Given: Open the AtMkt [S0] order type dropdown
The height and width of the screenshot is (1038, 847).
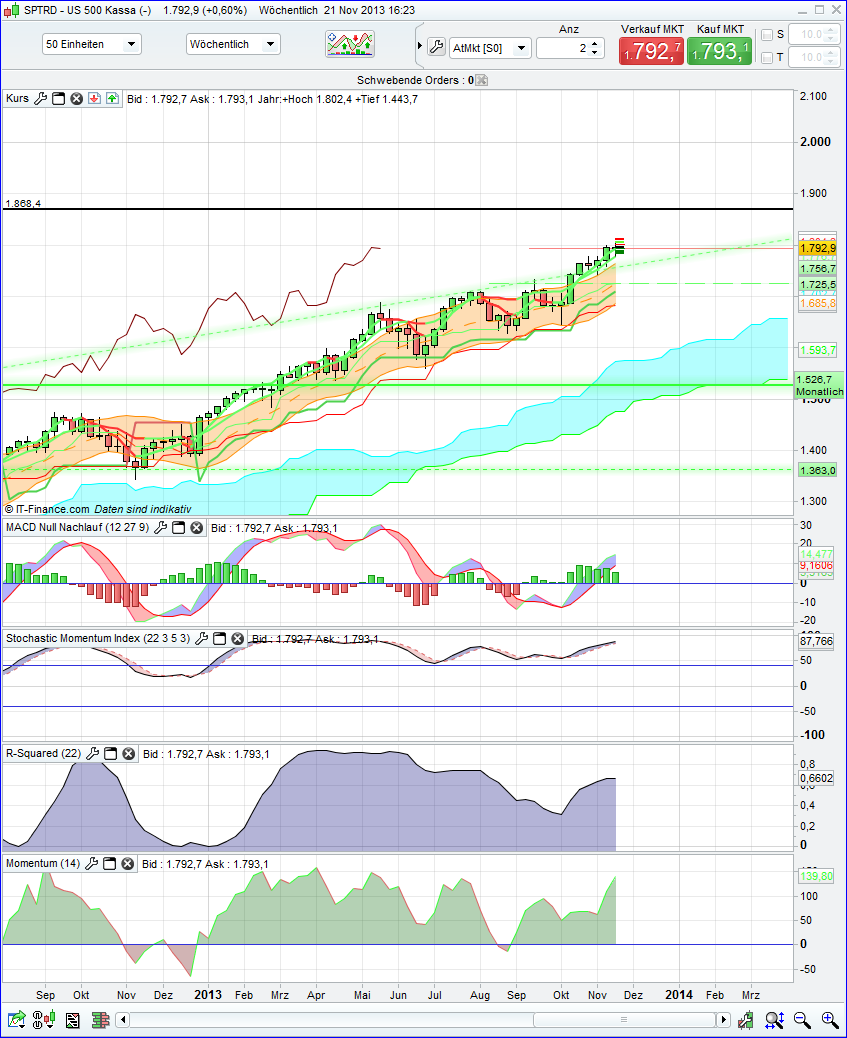Looking at the screenshot, I should point(521,47).
